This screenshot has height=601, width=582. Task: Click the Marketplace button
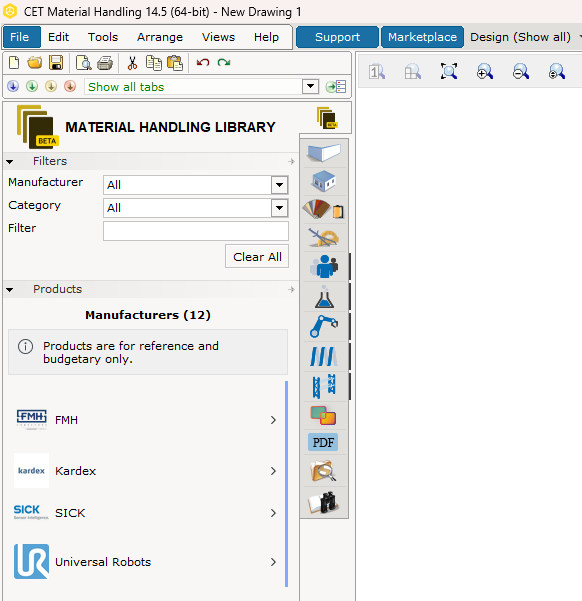point(422,37)
